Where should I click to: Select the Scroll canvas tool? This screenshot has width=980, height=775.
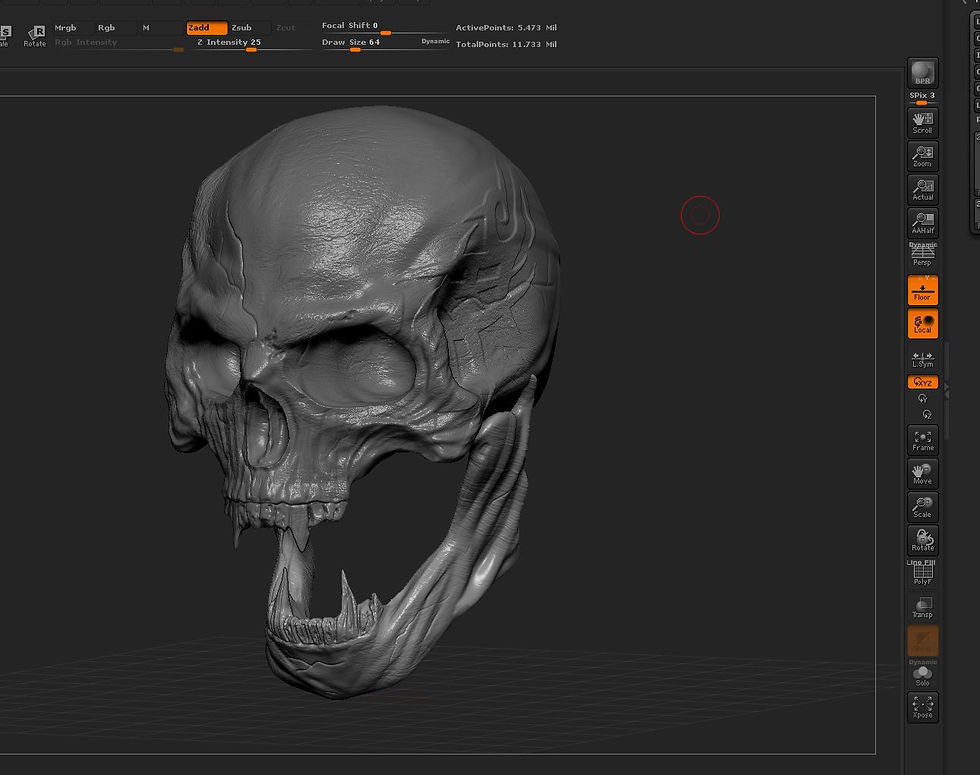tap(922, 122)
